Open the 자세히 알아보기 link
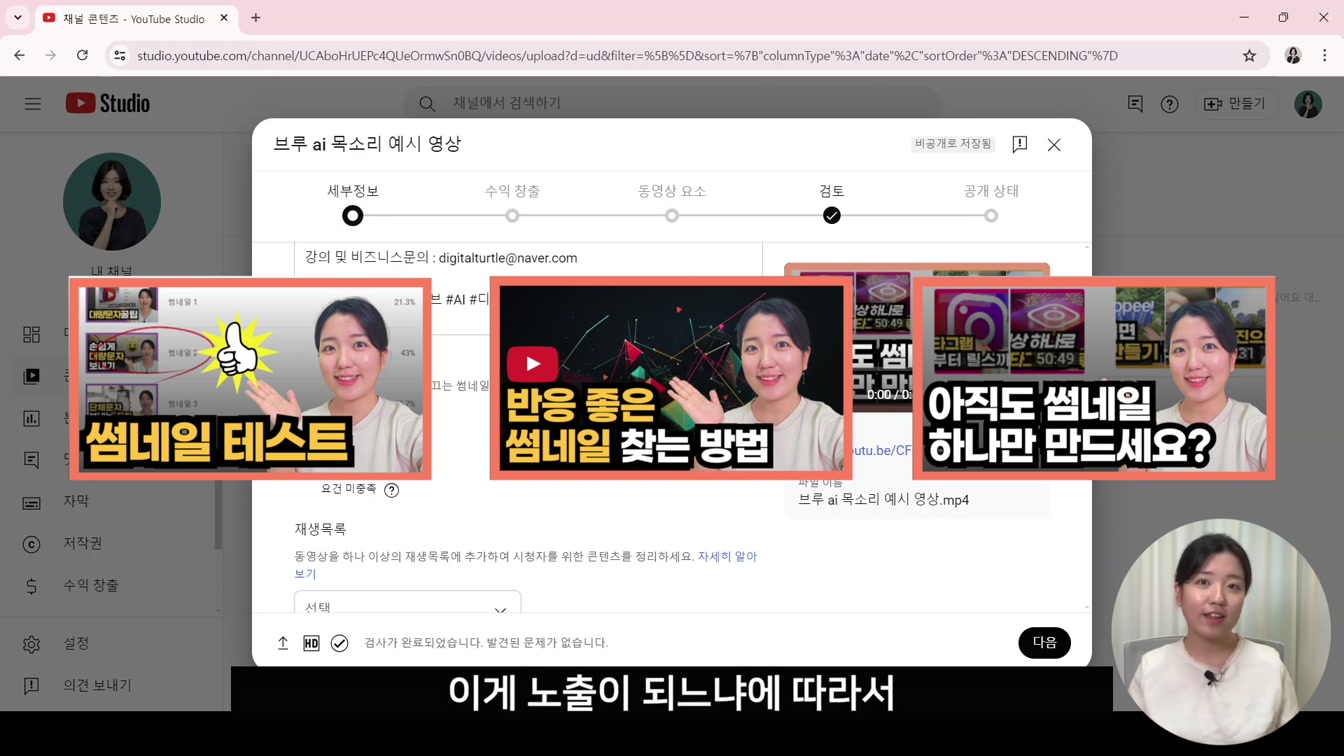The width and height of the screenshot is (1344, 756). coord(727,557)
